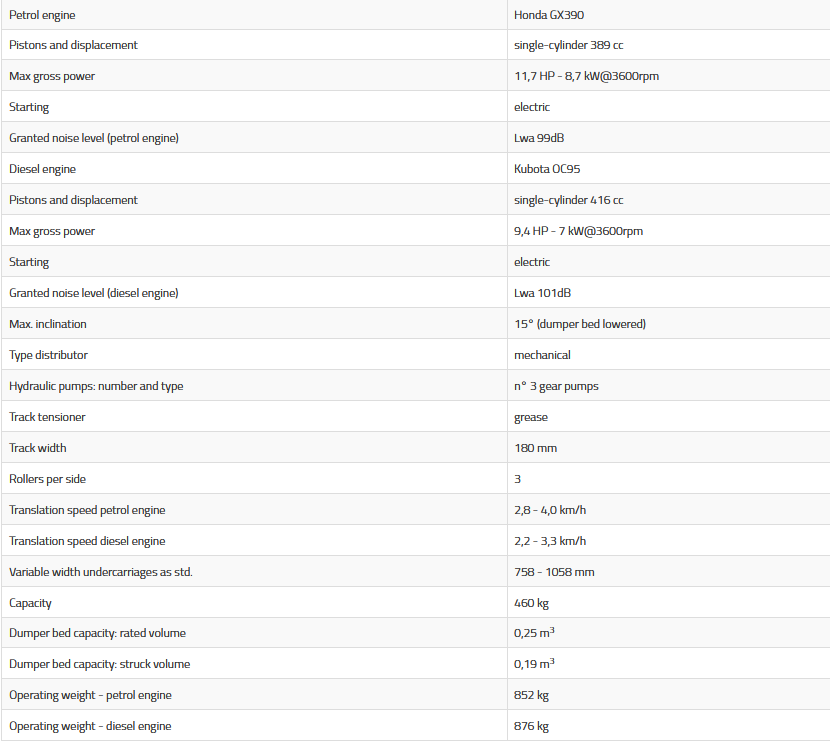Click the Kubota OC95 value
Viewport: 830px width, 749px height.
[547, 169]
